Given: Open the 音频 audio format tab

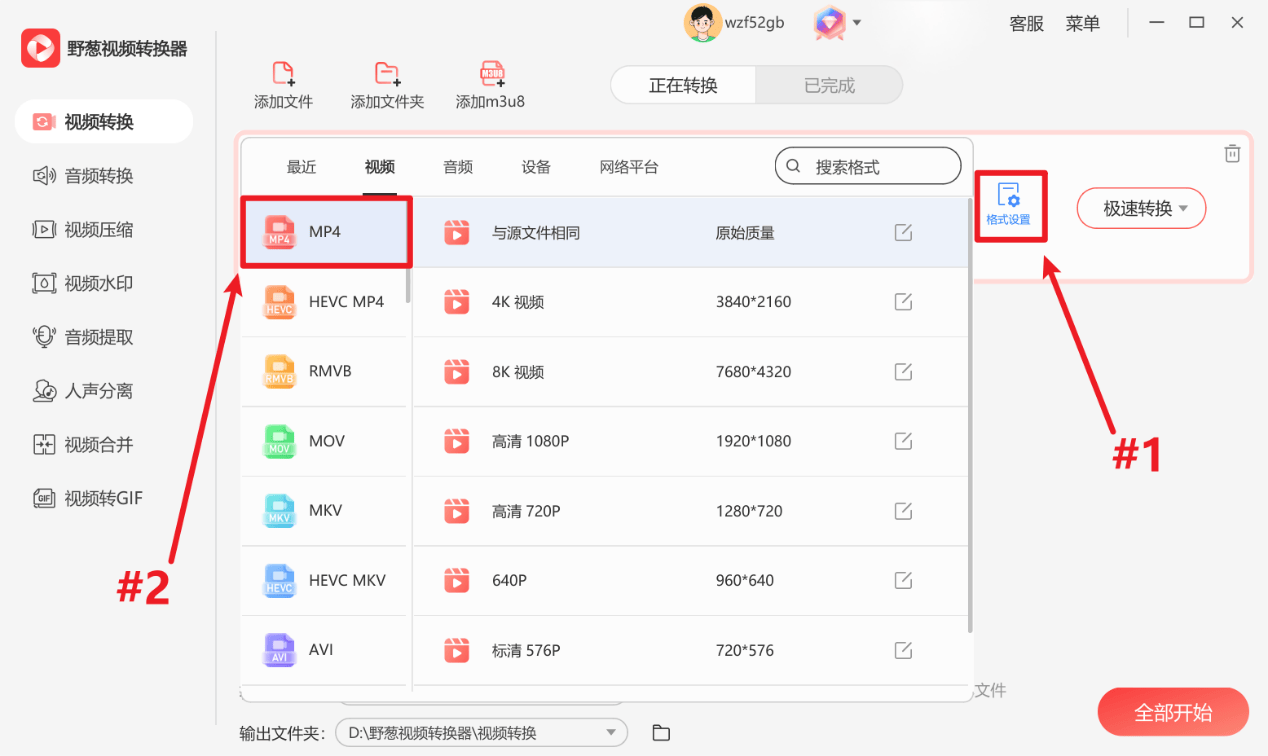Looking at the screenshot, I should pos(457,166).
